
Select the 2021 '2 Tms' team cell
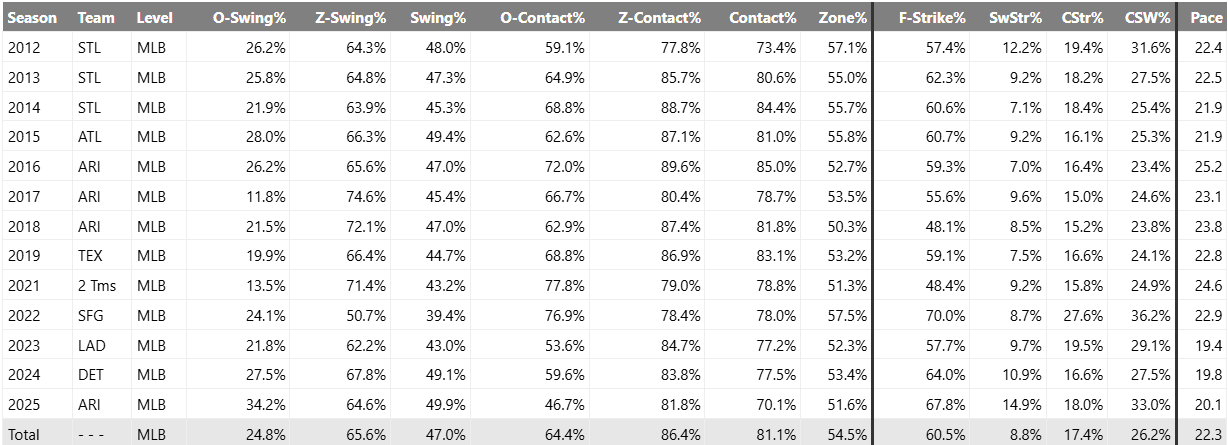coord(96,286)
